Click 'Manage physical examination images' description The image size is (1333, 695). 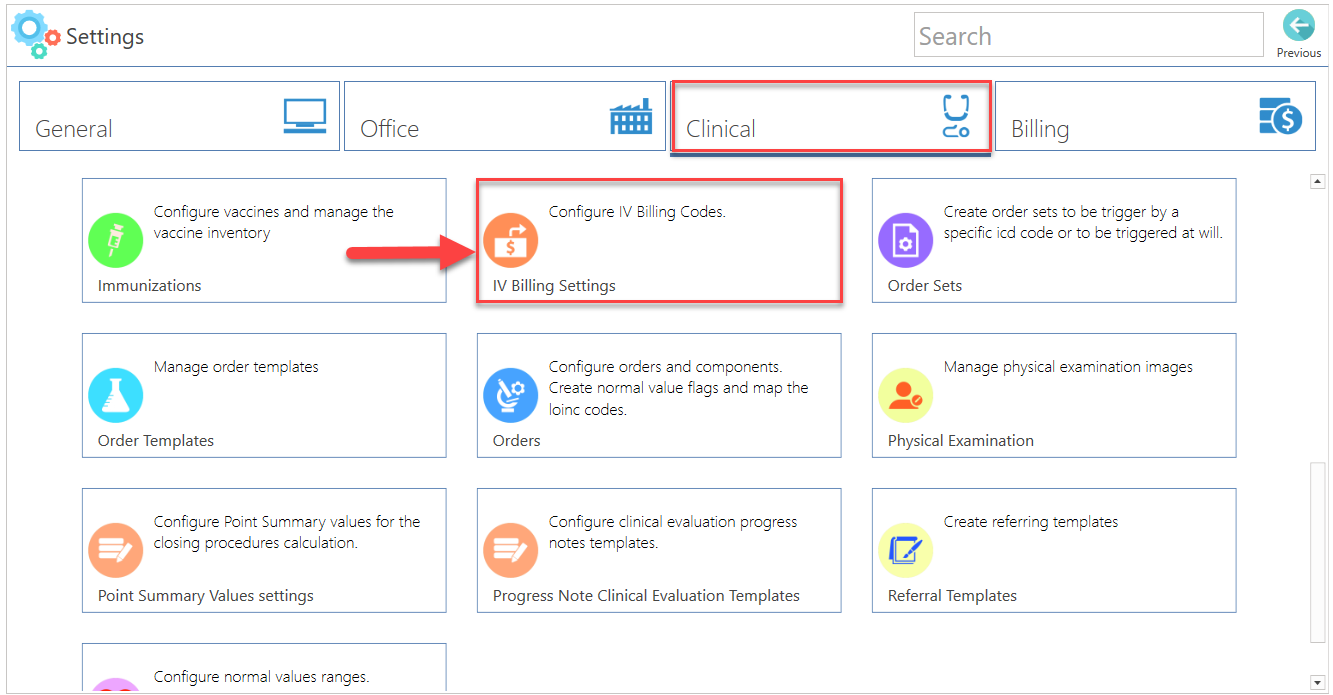1068,367
